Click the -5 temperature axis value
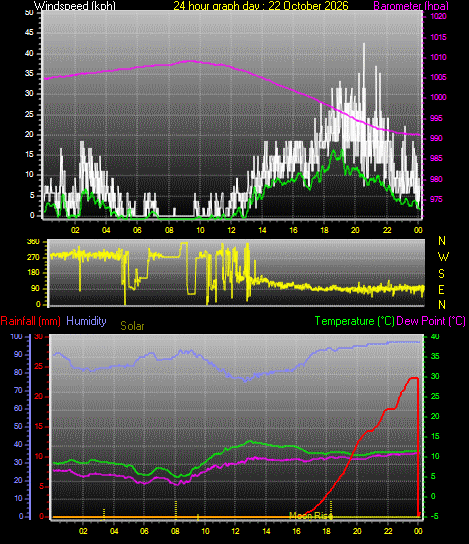 (434, 517)
